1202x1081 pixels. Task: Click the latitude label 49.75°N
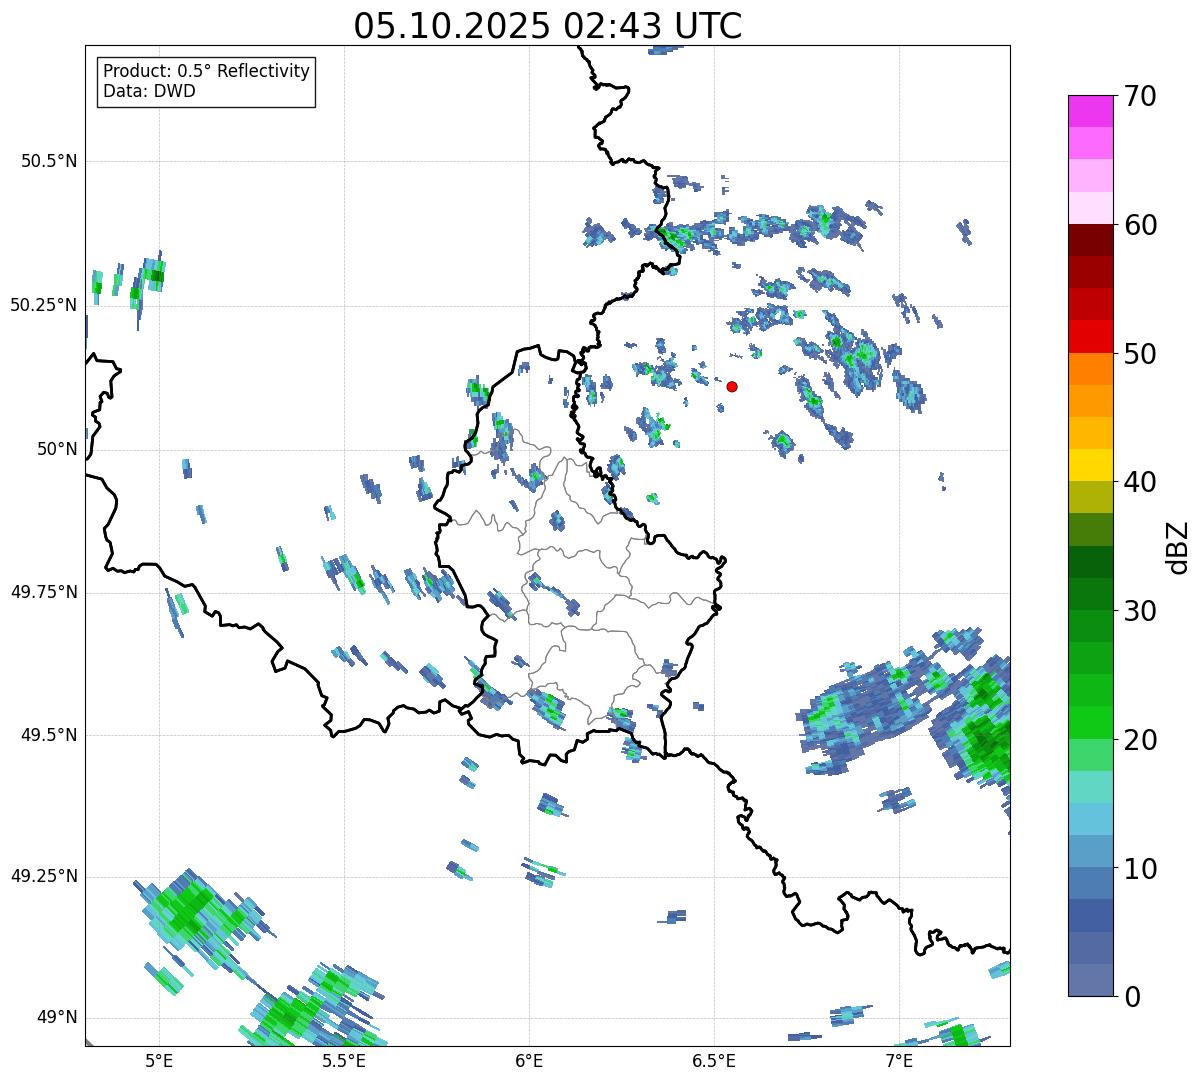tap(44, 592)
